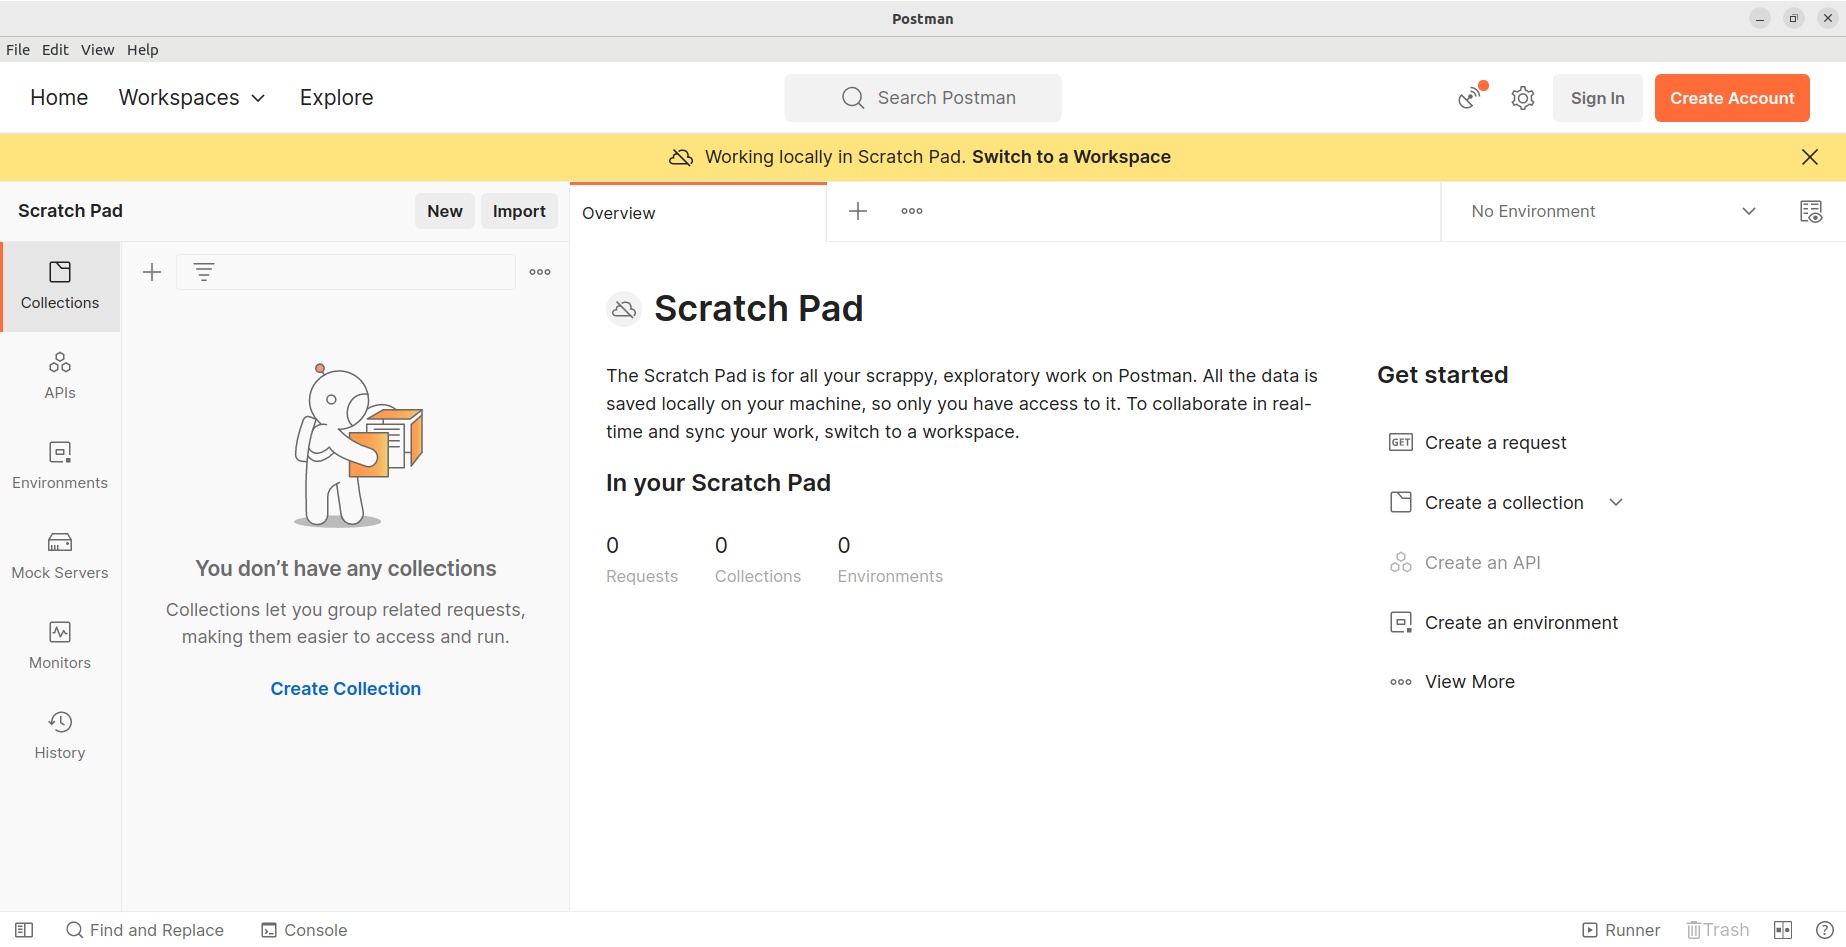1846x947 pixels.
Task: Click the Sign In button
Action: 1597,98
